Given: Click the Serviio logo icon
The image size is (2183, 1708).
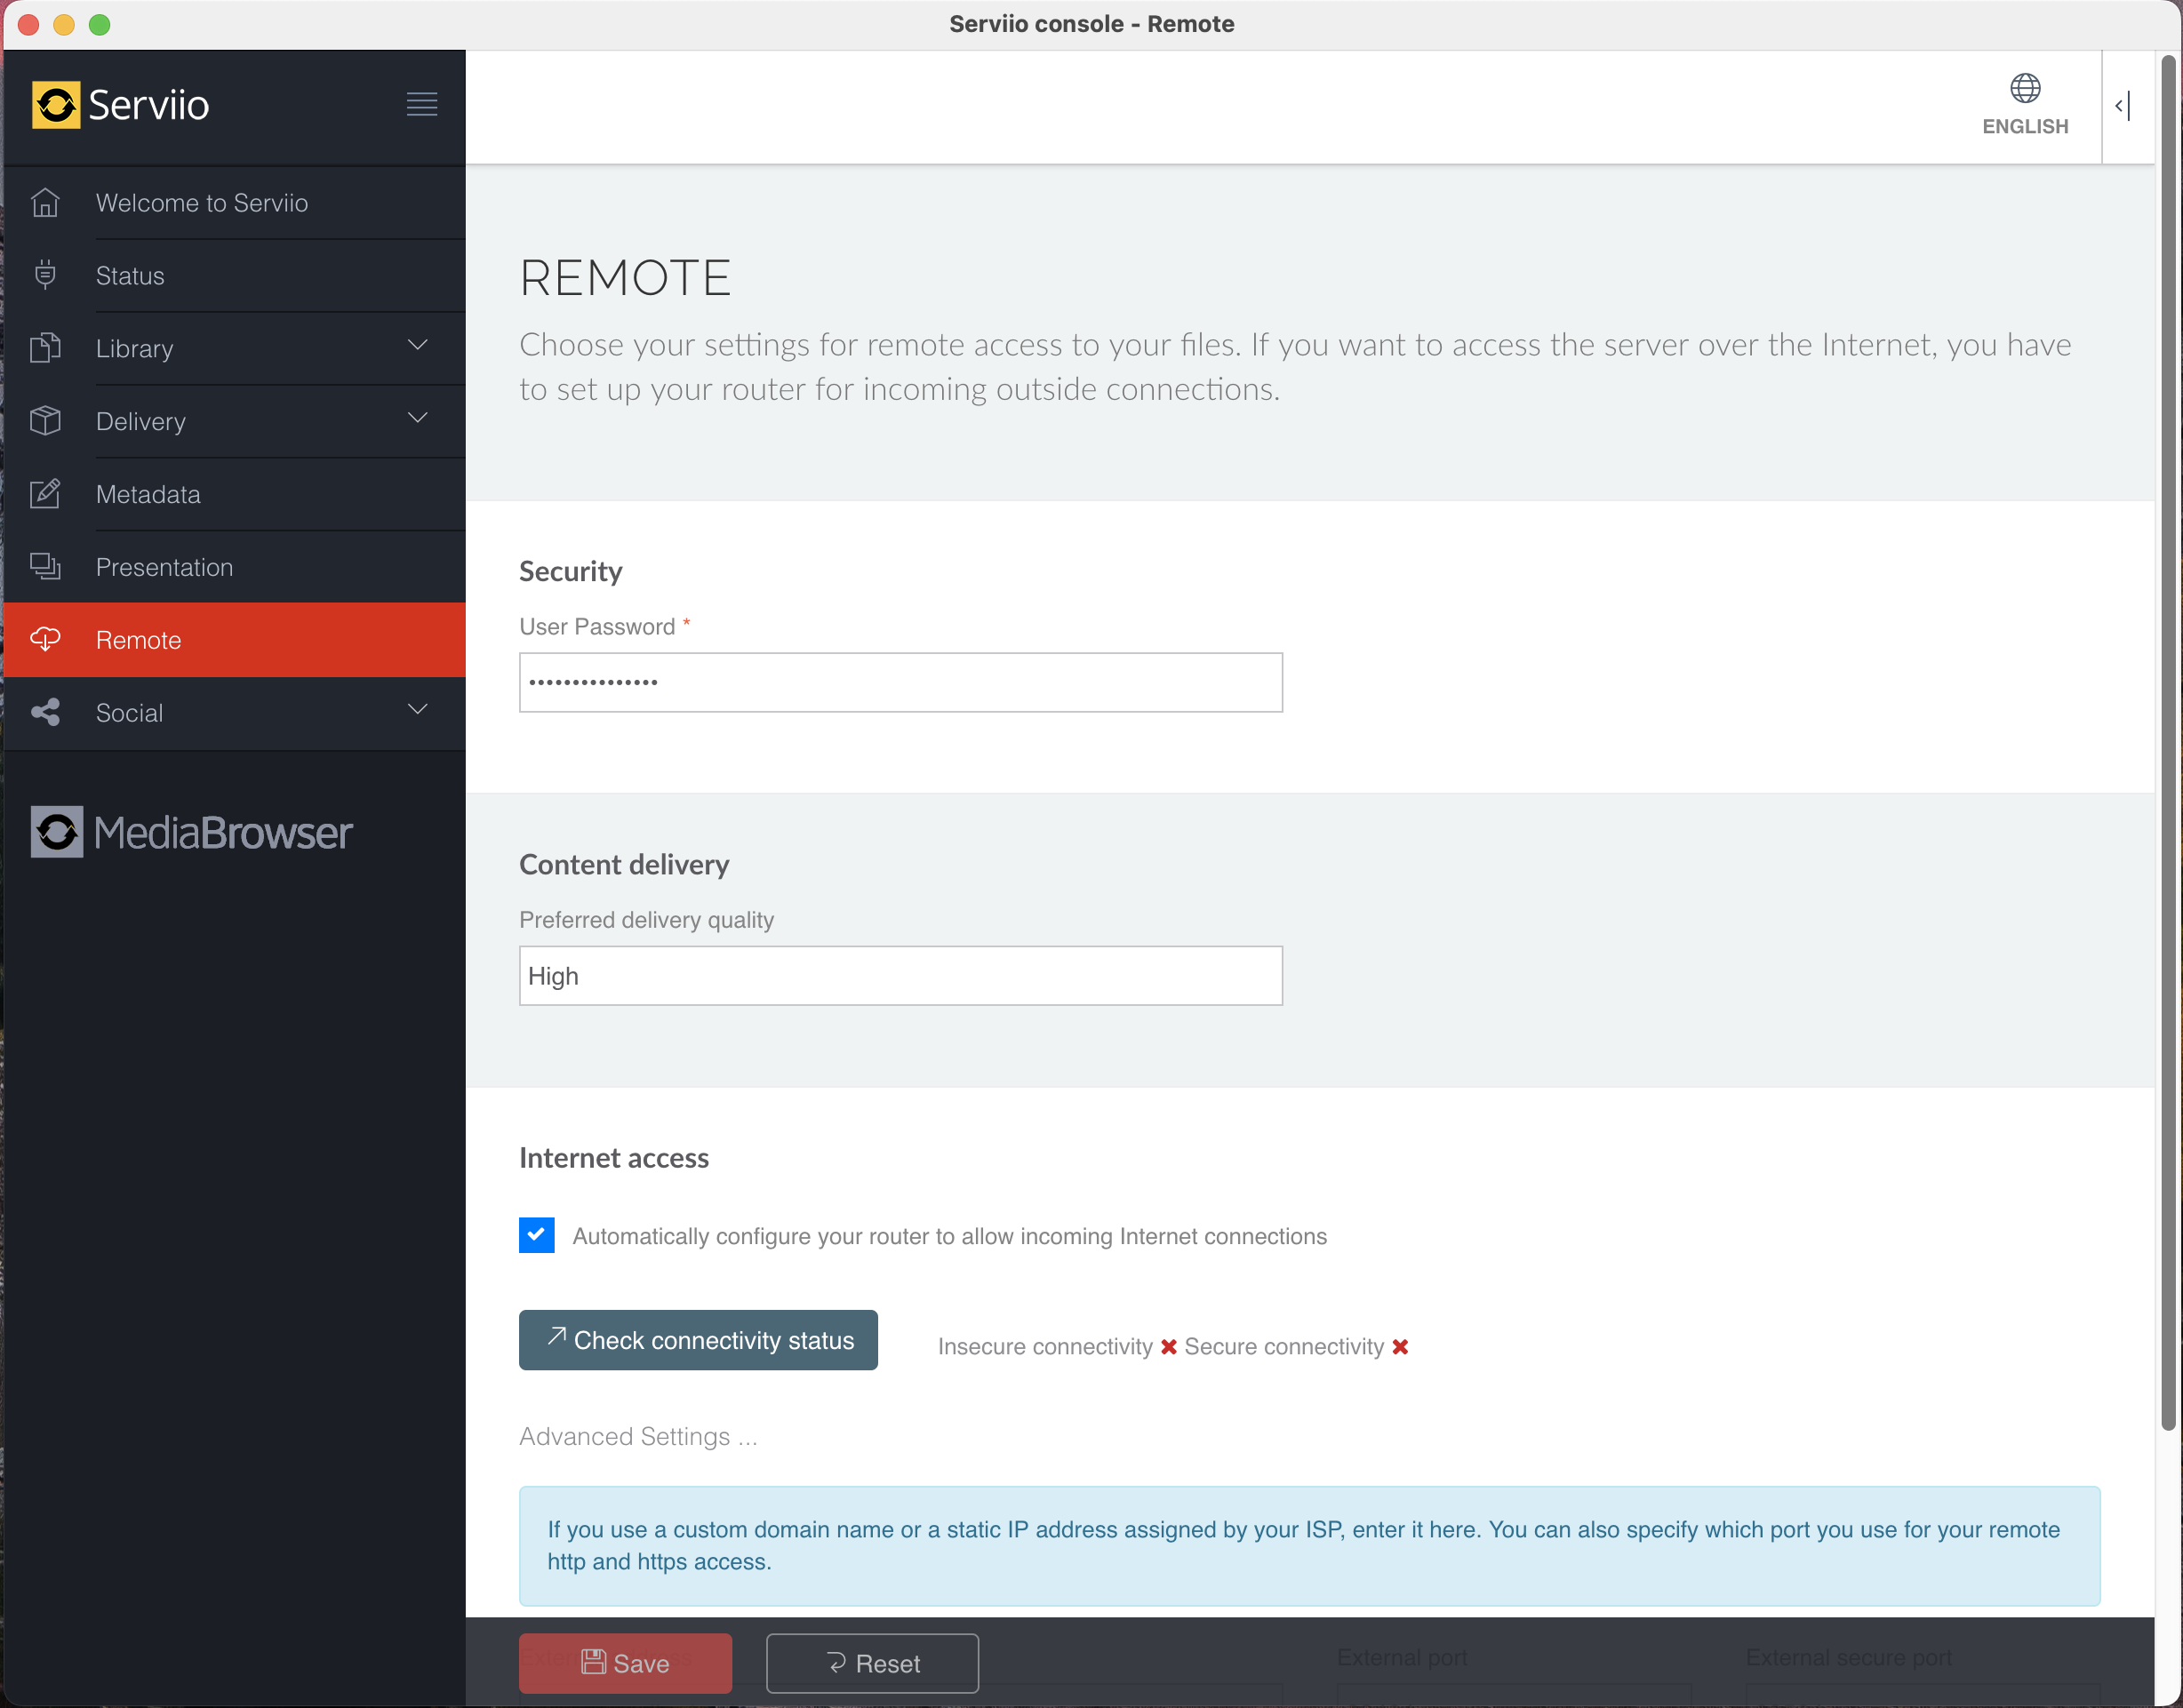Looking at the screenshot, I should (x=56, y=105).
